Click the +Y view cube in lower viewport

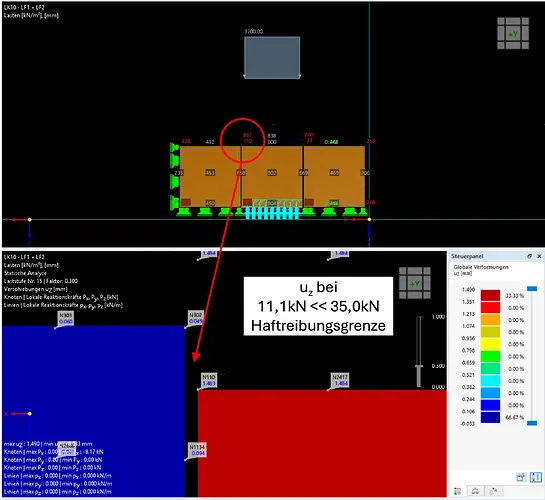(x=415, y=283)
